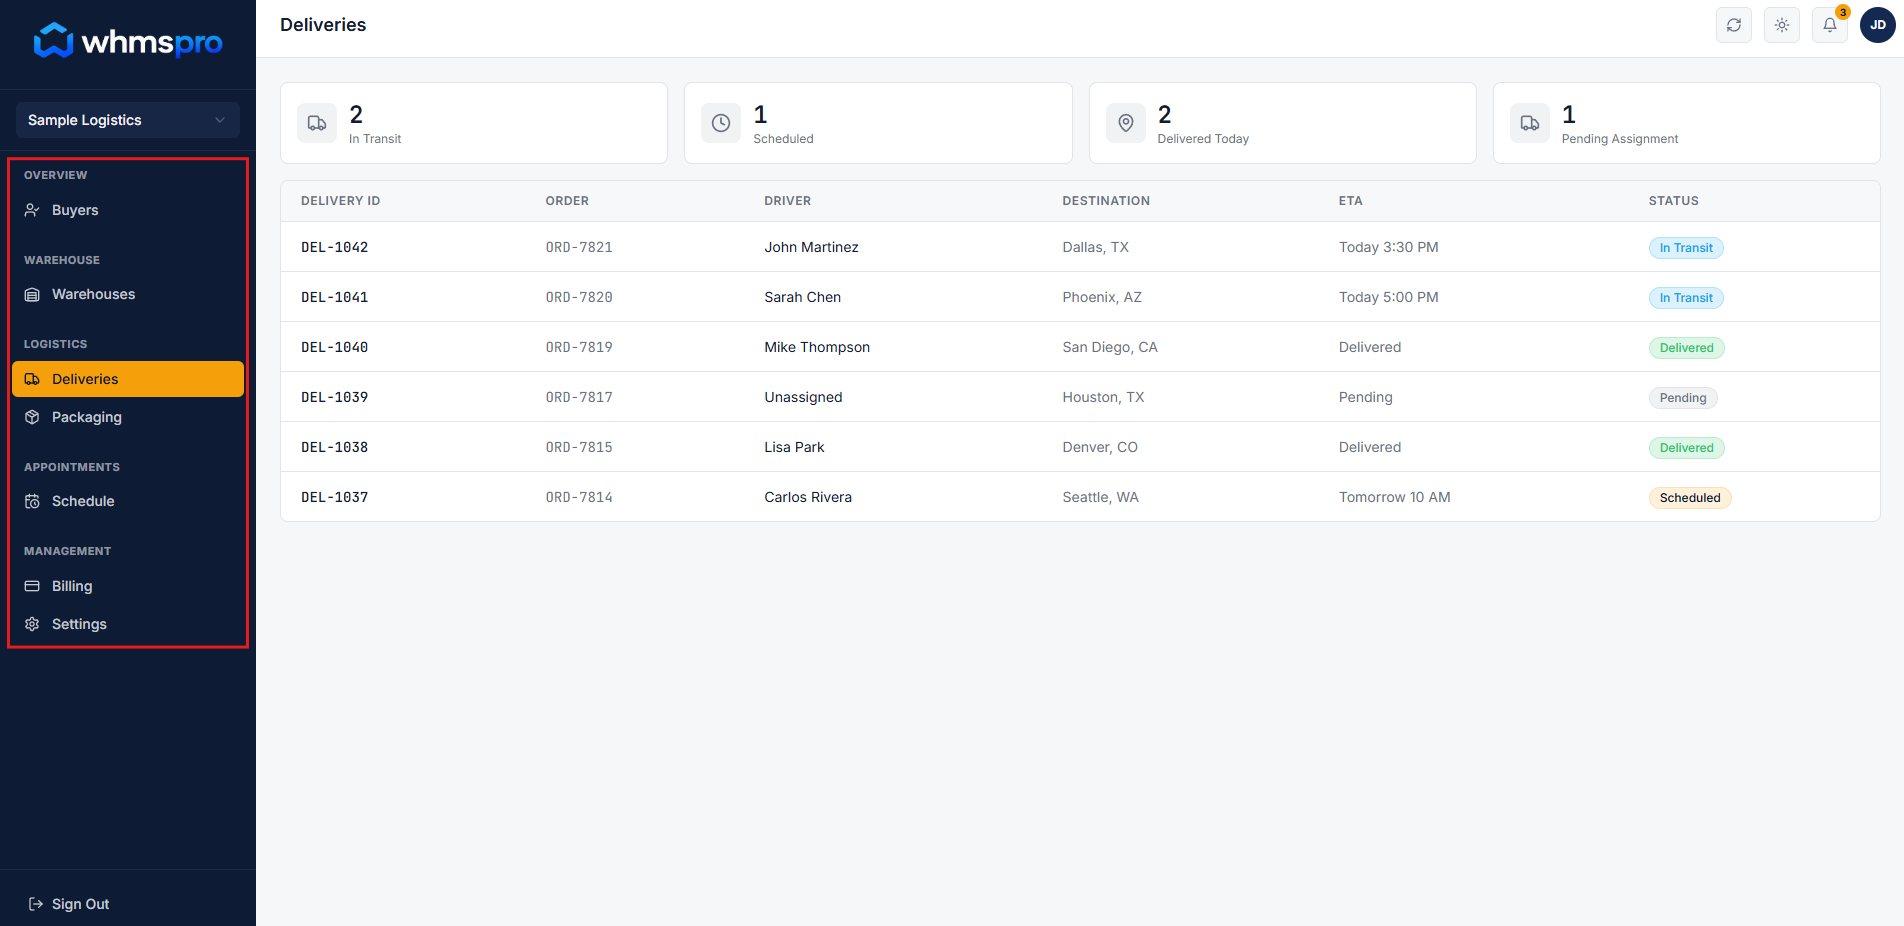
Task: Open the Settings page label
Action: pyautogui.click(x=79, y=624)
